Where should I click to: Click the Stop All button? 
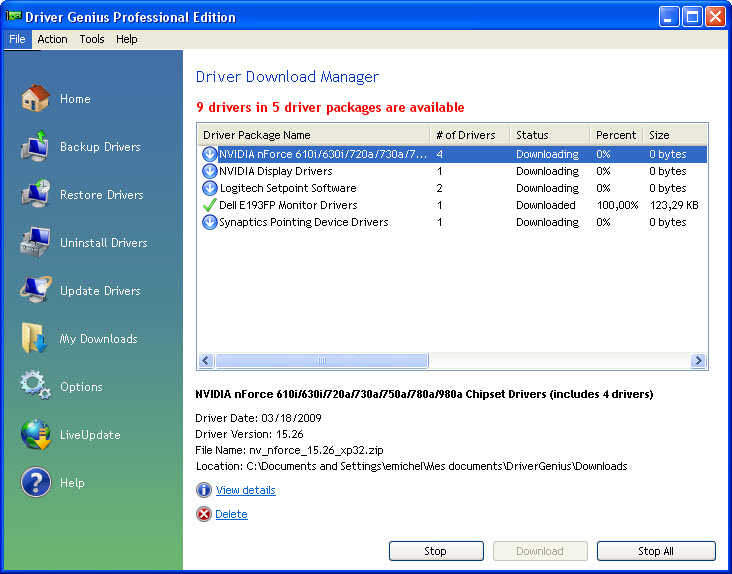click(x=656, y=551)
